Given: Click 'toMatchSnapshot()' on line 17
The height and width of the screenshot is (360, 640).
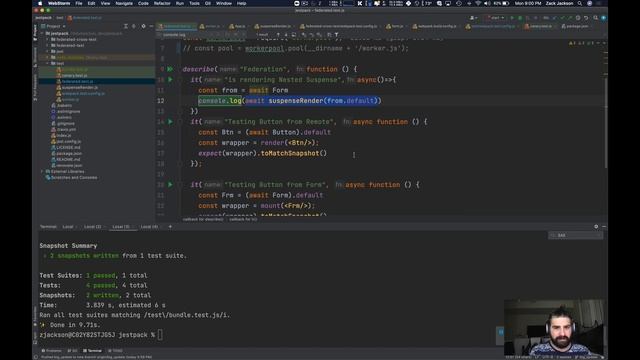Looking at the screenshot, I should click(293, 153).
